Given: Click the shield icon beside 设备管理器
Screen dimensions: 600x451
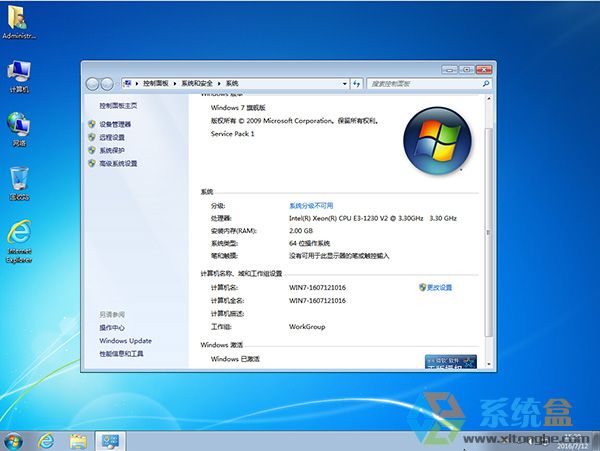Looking at the screenshot, I should [91, 124].
